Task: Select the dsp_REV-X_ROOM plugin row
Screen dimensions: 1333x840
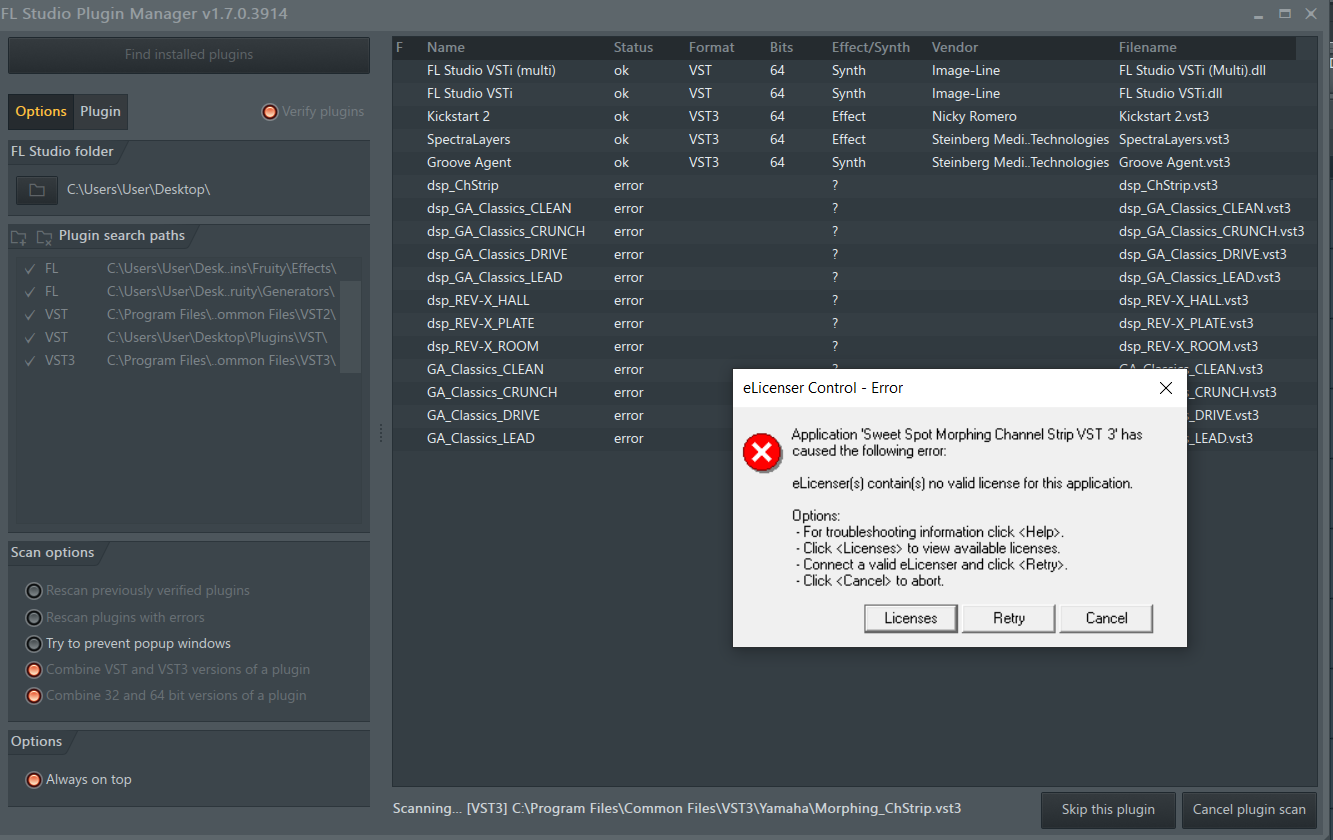Action: tap(855, 347)
